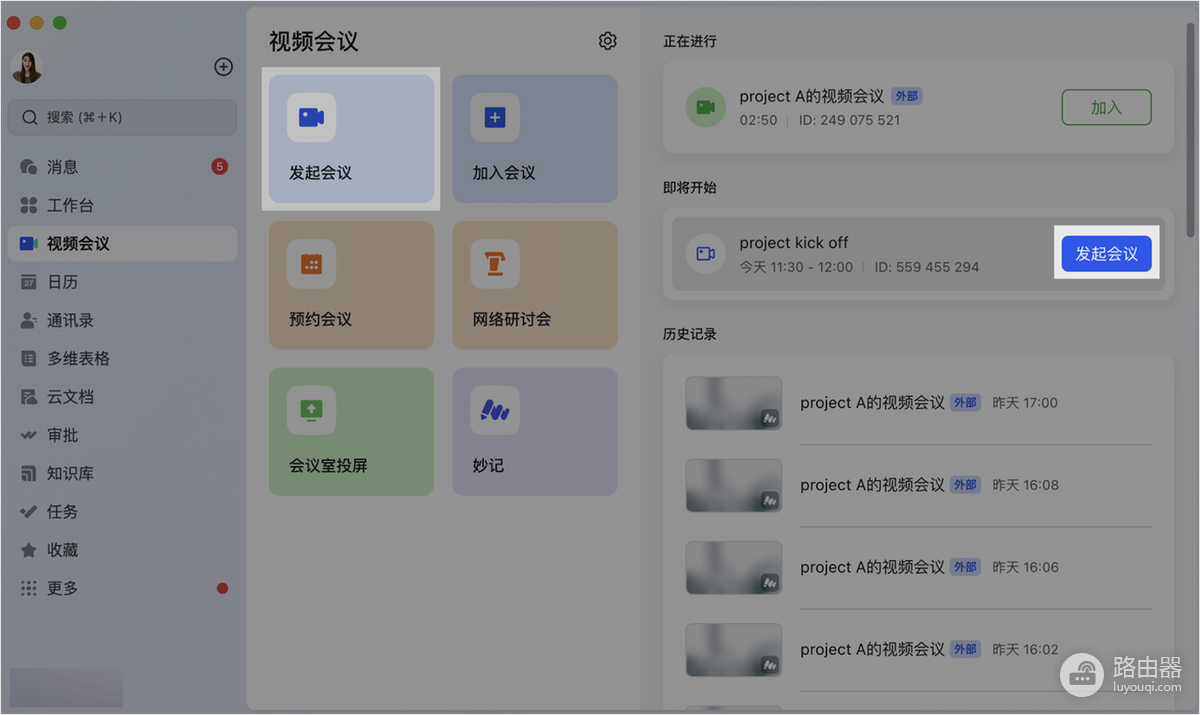Click the 外部 tag on the ongoing meeting
The height and width of the screenshot is (715, 1200).
click(x=907, y=96)
